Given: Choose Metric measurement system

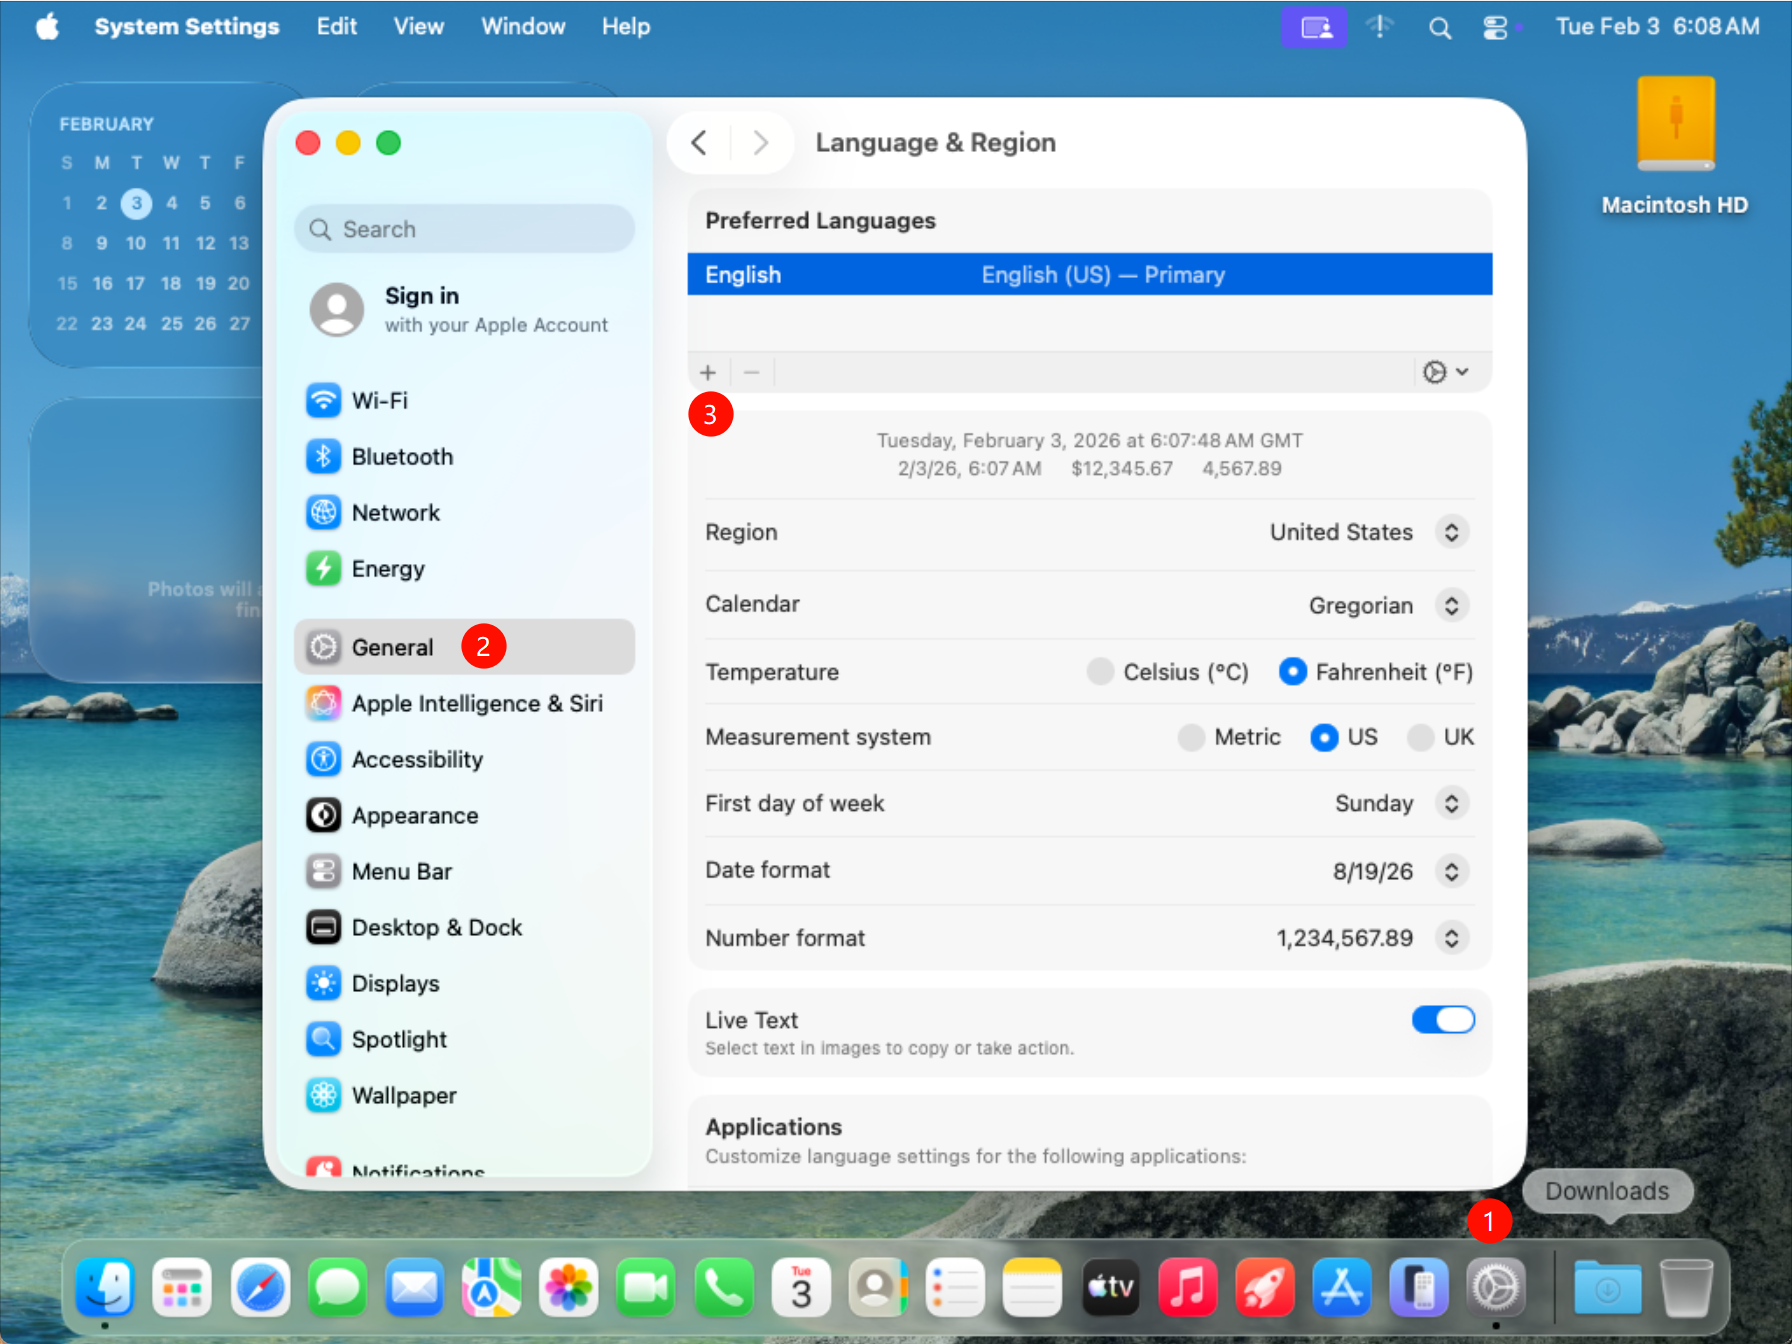Looking at the screenshot, I should click(1191, 738).
